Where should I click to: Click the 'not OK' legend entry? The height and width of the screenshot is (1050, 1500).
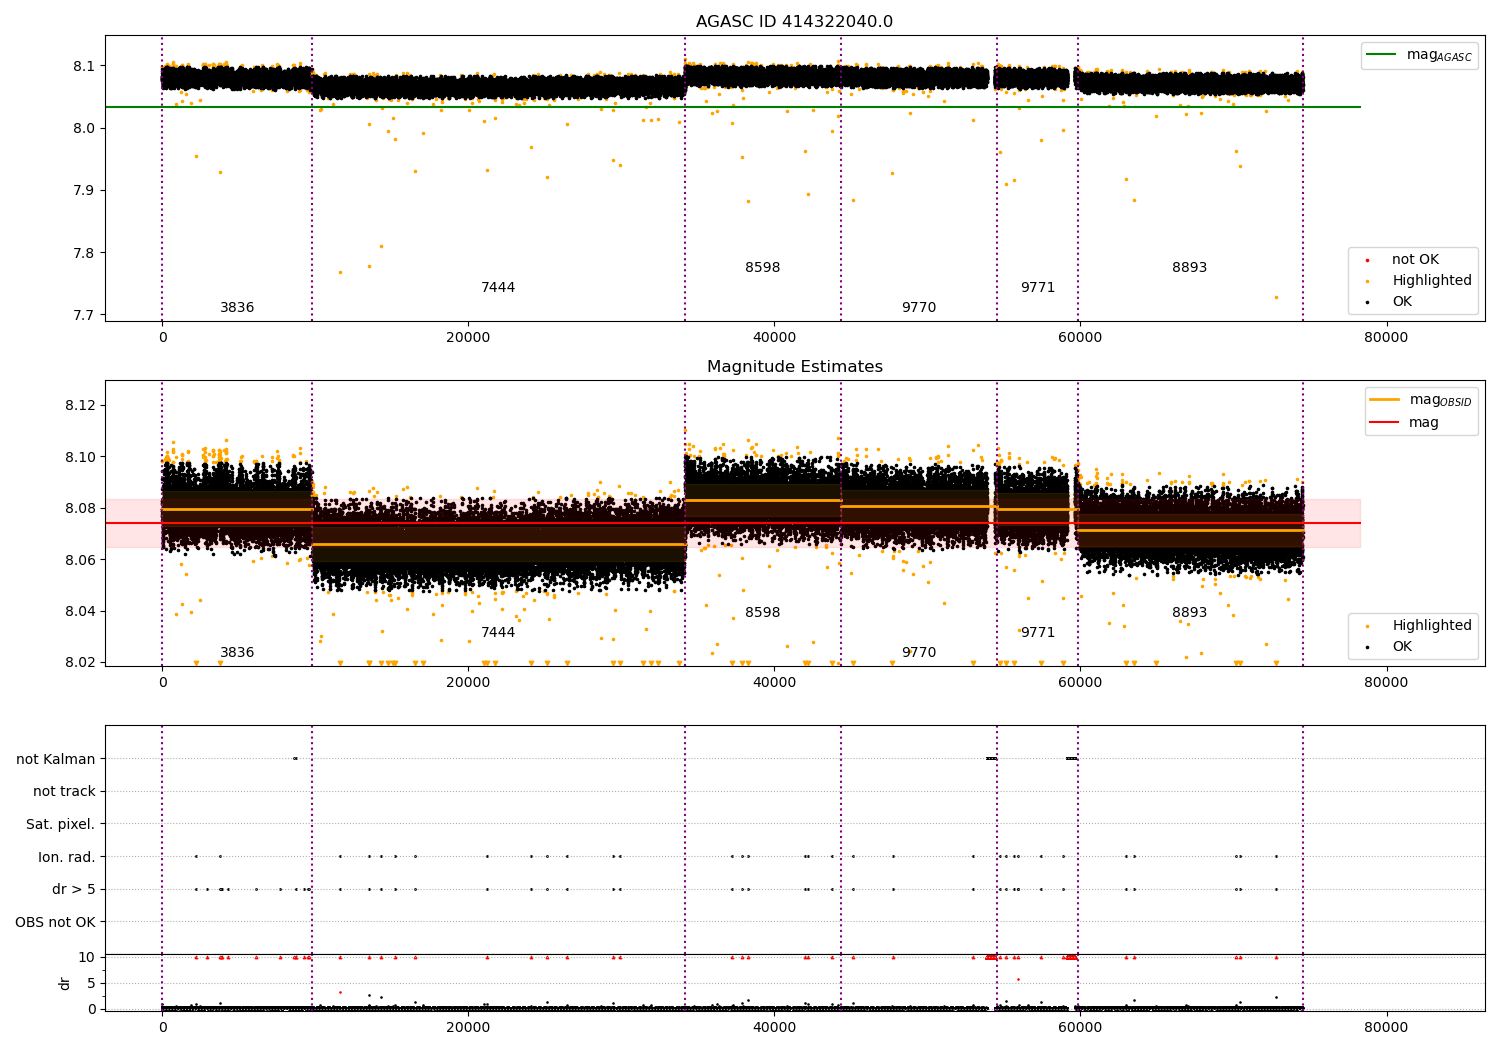tap(1414, 260)
